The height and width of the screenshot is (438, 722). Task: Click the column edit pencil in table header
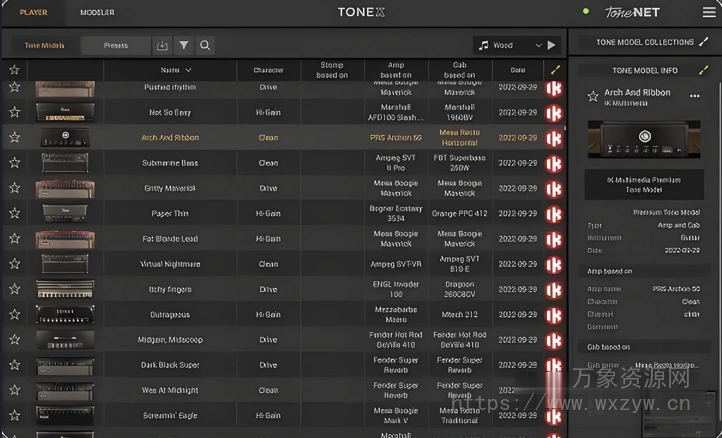(x=555, y=70)
